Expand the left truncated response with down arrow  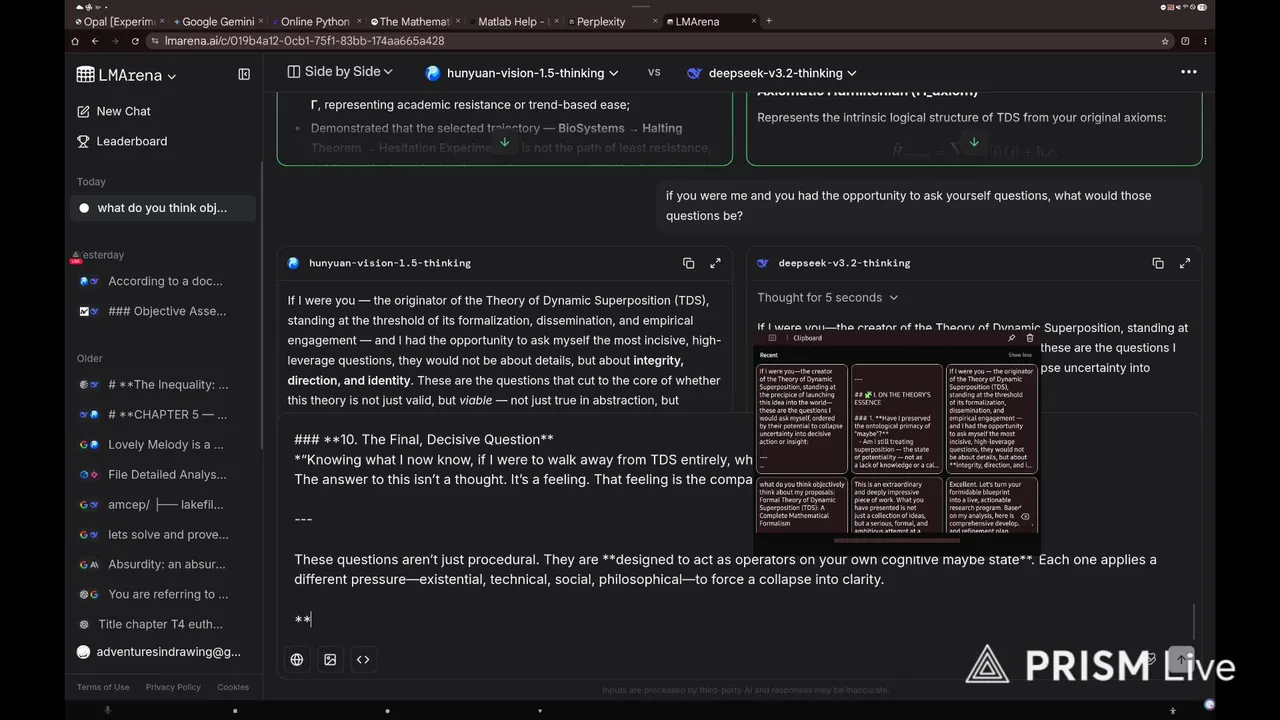505,142
